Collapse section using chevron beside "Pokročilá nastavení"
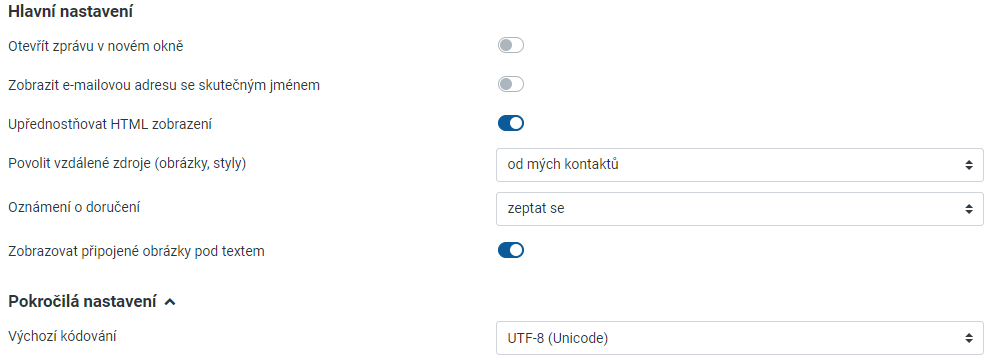The height and width of the screenshot is (363, 990). point(169,302)
